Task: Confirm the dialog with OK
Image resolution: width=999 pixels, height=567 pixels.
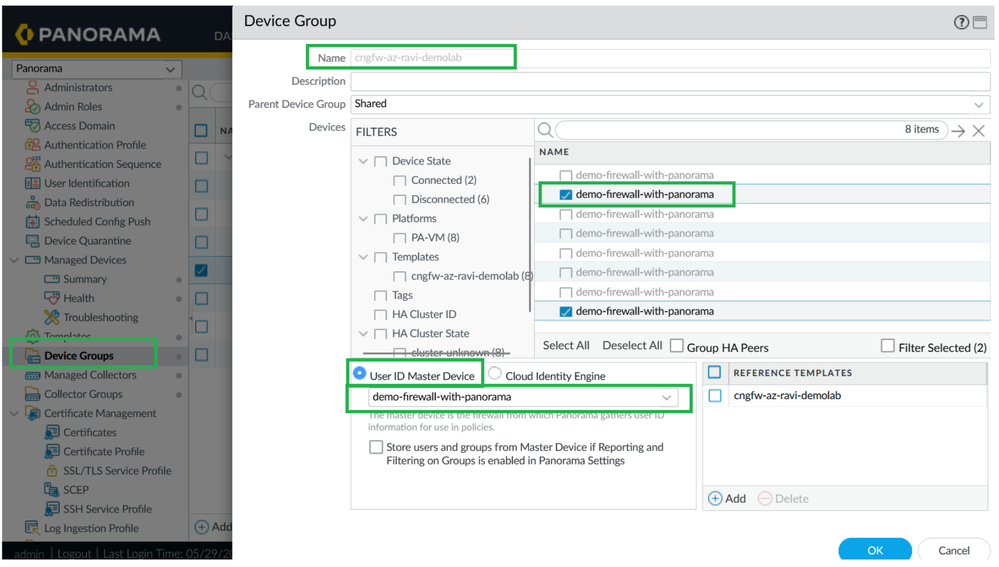Action: point(875,550)
